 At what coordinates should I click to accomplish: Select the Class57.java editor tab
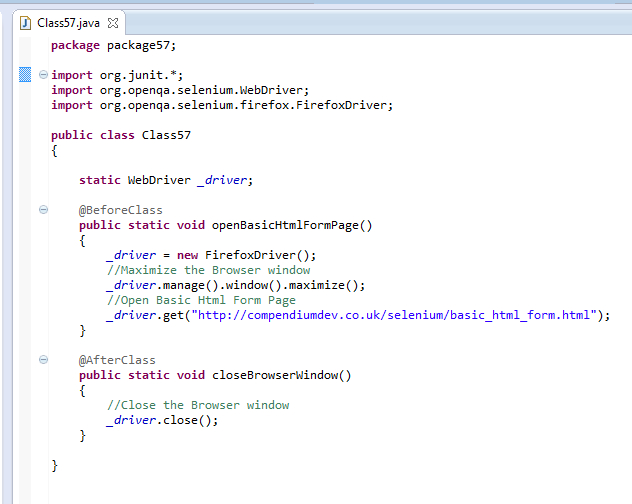[69, 23]
